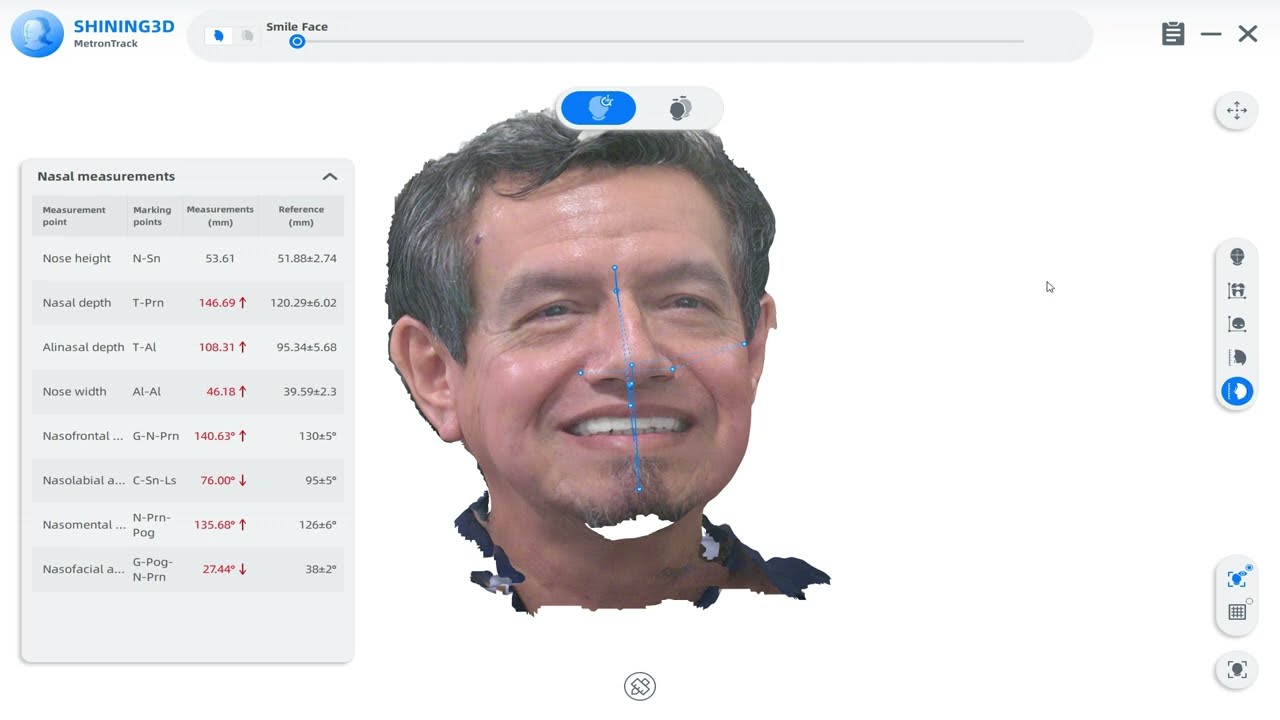Click the 53.61 measurement value
Viewport: 1280px width, 720px height.
[220, 258]
